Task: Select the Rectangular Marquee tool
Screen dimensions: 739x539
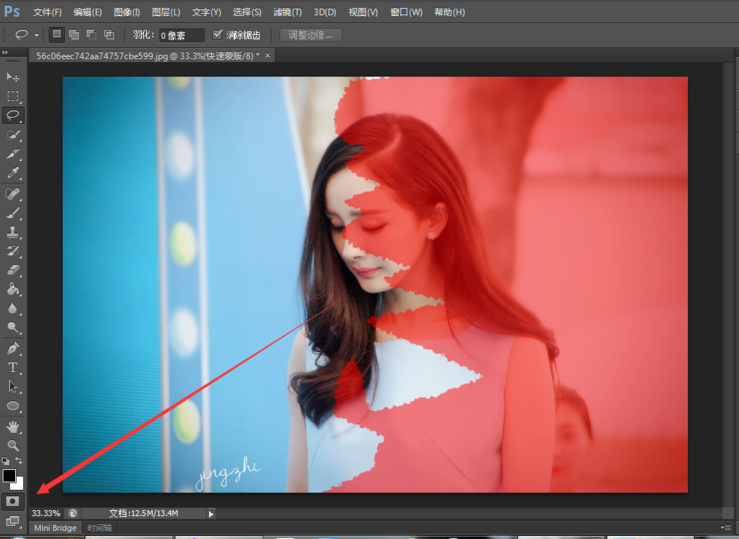Action: point(13,96)
